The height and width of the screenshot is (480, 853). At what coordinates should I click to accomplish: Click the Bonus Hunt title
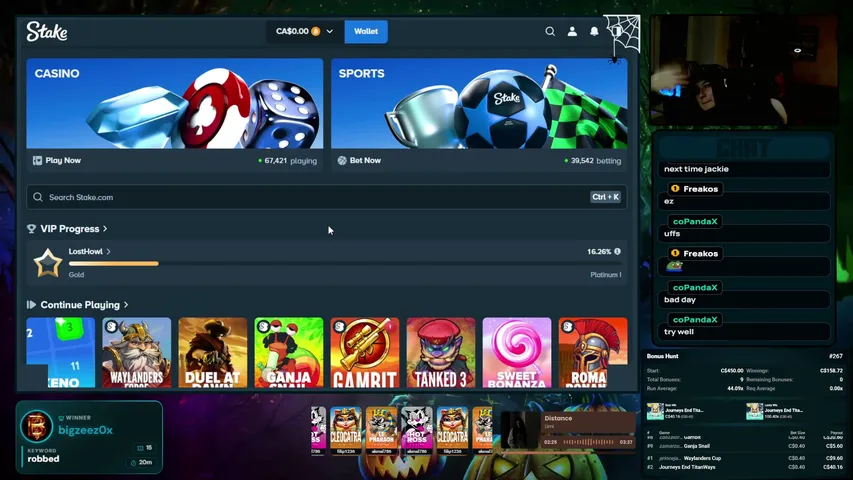pyautogui.click(x=663, y=356)
